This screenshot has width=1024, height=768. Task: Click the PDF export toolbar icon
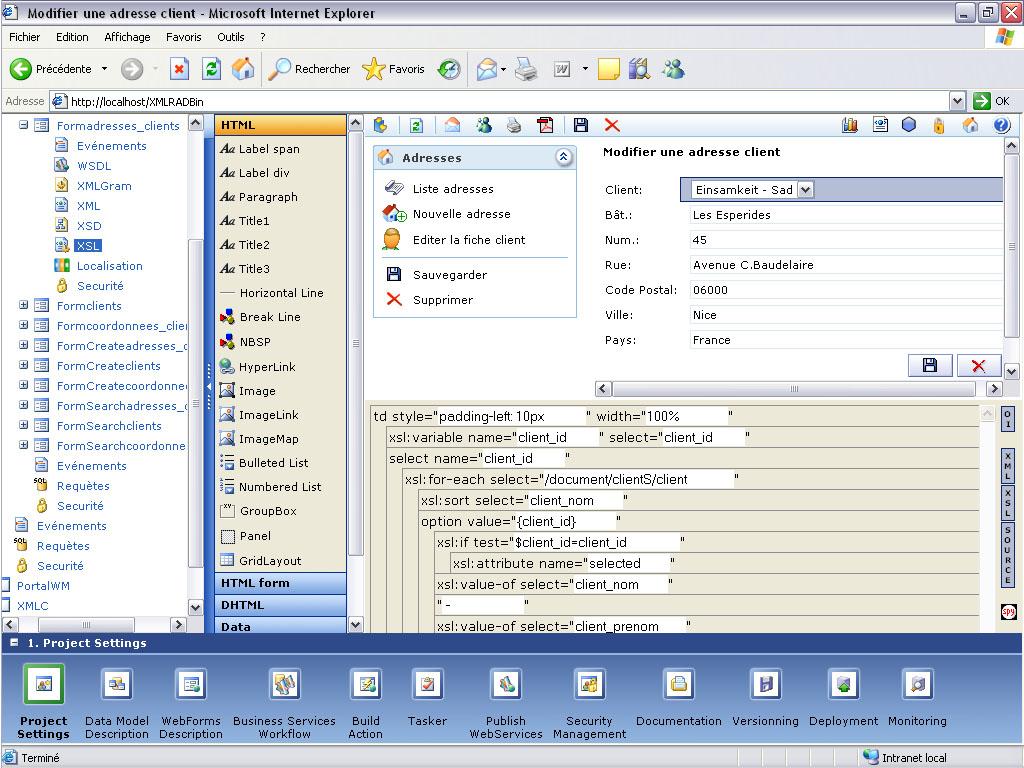coord(545,125)
